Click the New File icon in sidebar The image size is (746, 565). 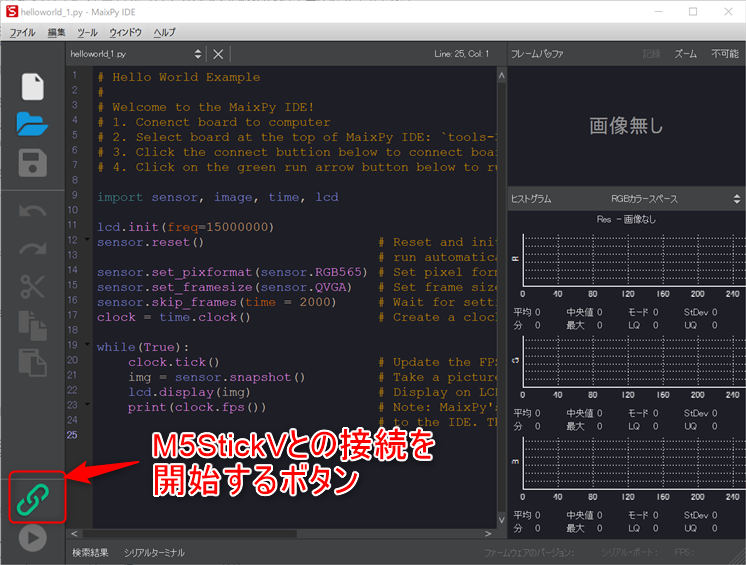point(33,85)
